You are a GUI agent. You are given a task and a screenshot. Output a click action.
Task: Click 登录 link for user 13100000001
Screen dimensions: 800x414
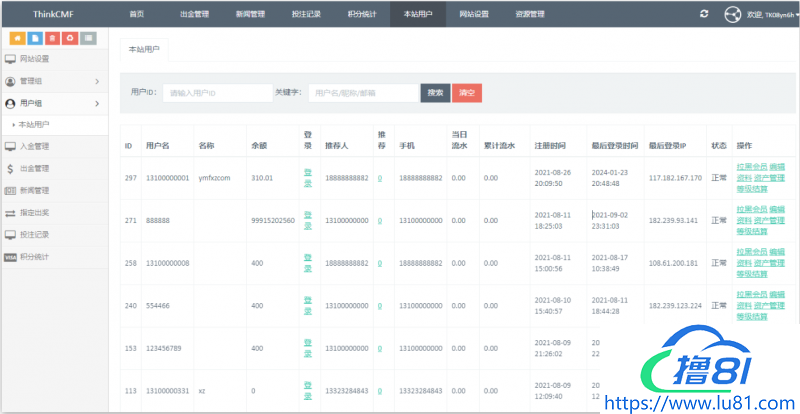308,178
